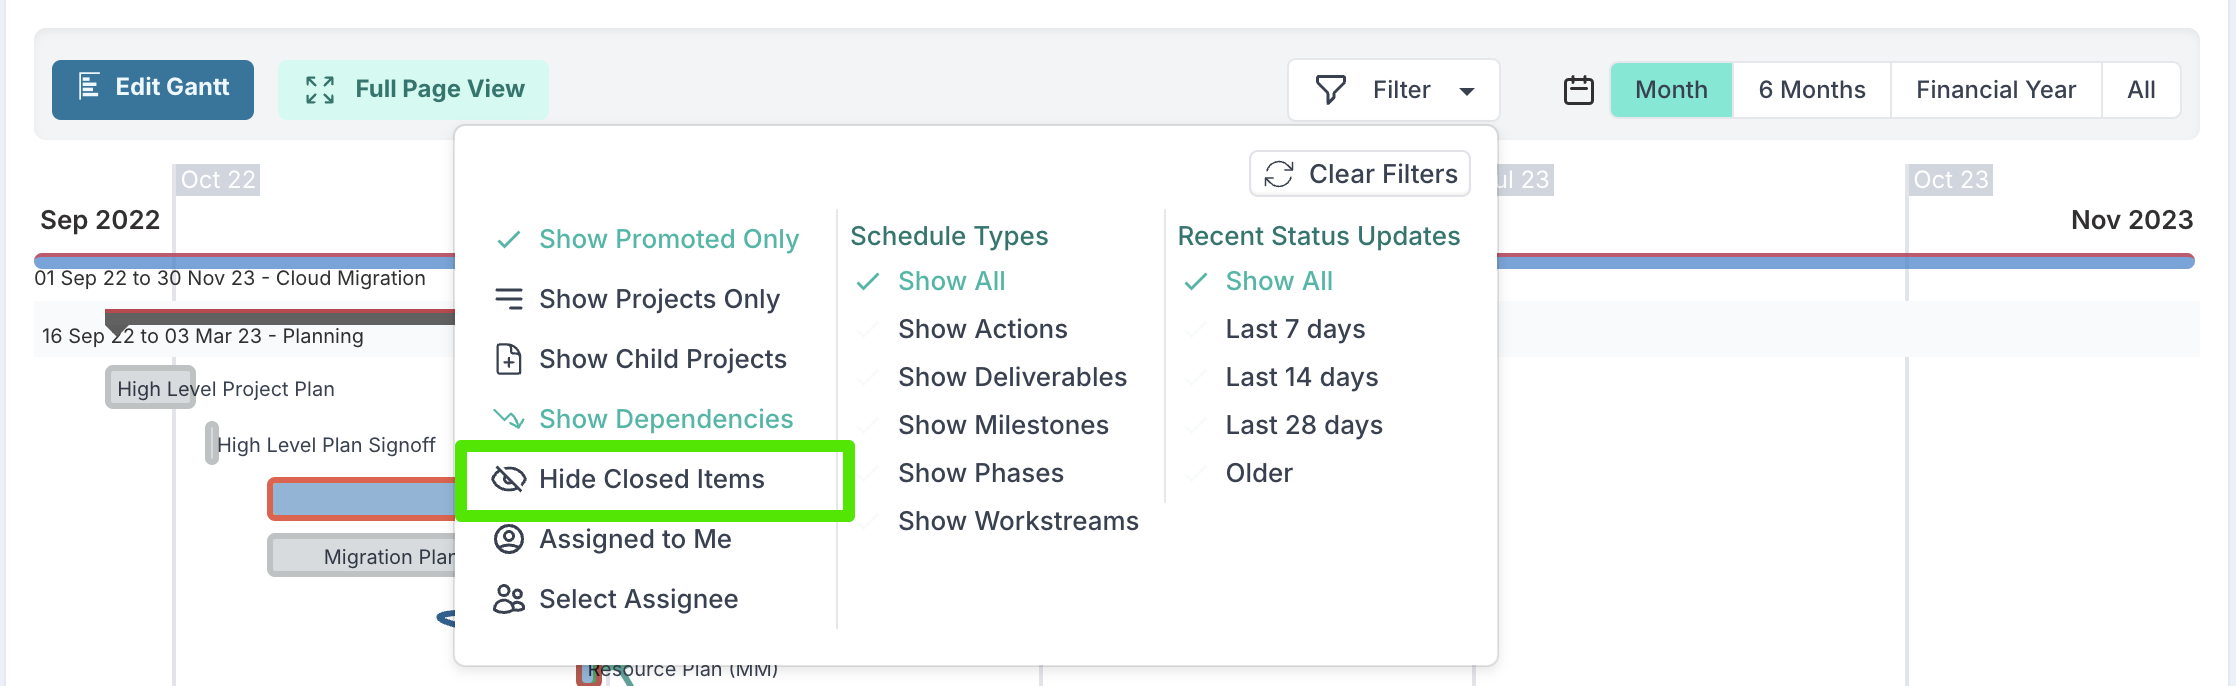Click the Clear Filters refresh icon
Screen dimensions: 2236x686
(x=1279, y=174)
